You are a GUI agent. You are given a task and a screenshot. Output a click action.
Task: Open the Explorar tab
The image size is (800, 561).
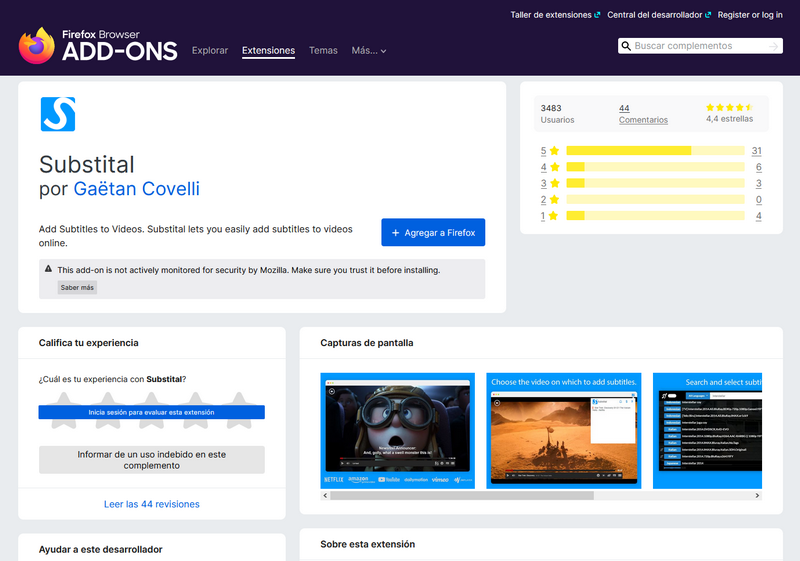tap(210, 50)
